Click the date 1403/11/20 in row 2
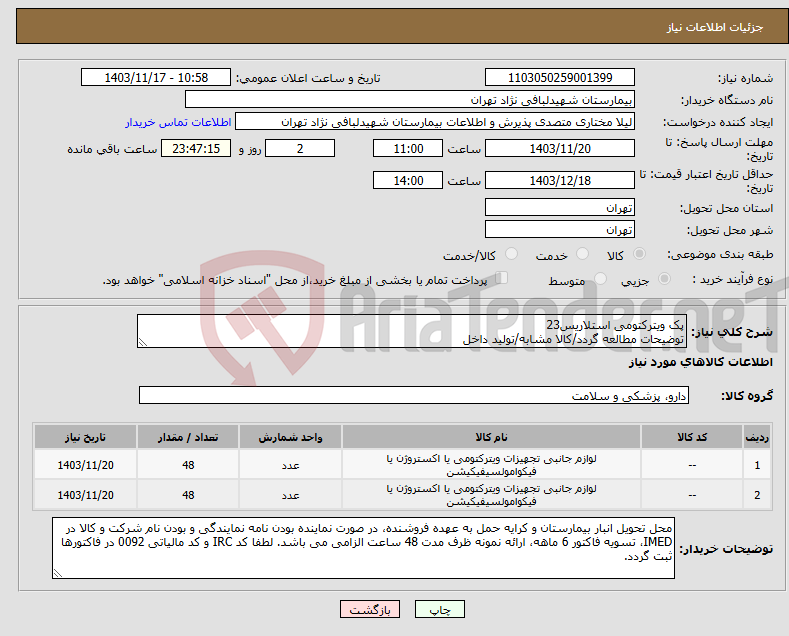The image size is (789, 636). (86, 495)
